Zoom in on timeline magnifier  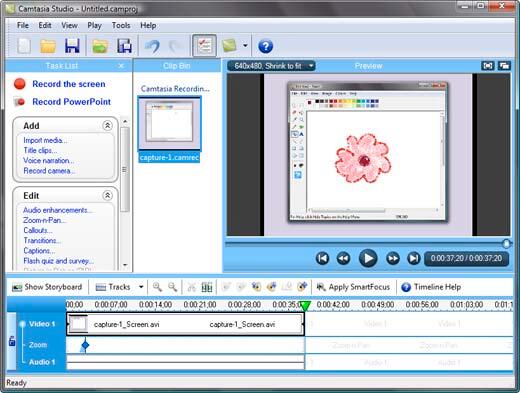(x=157, y=287)
